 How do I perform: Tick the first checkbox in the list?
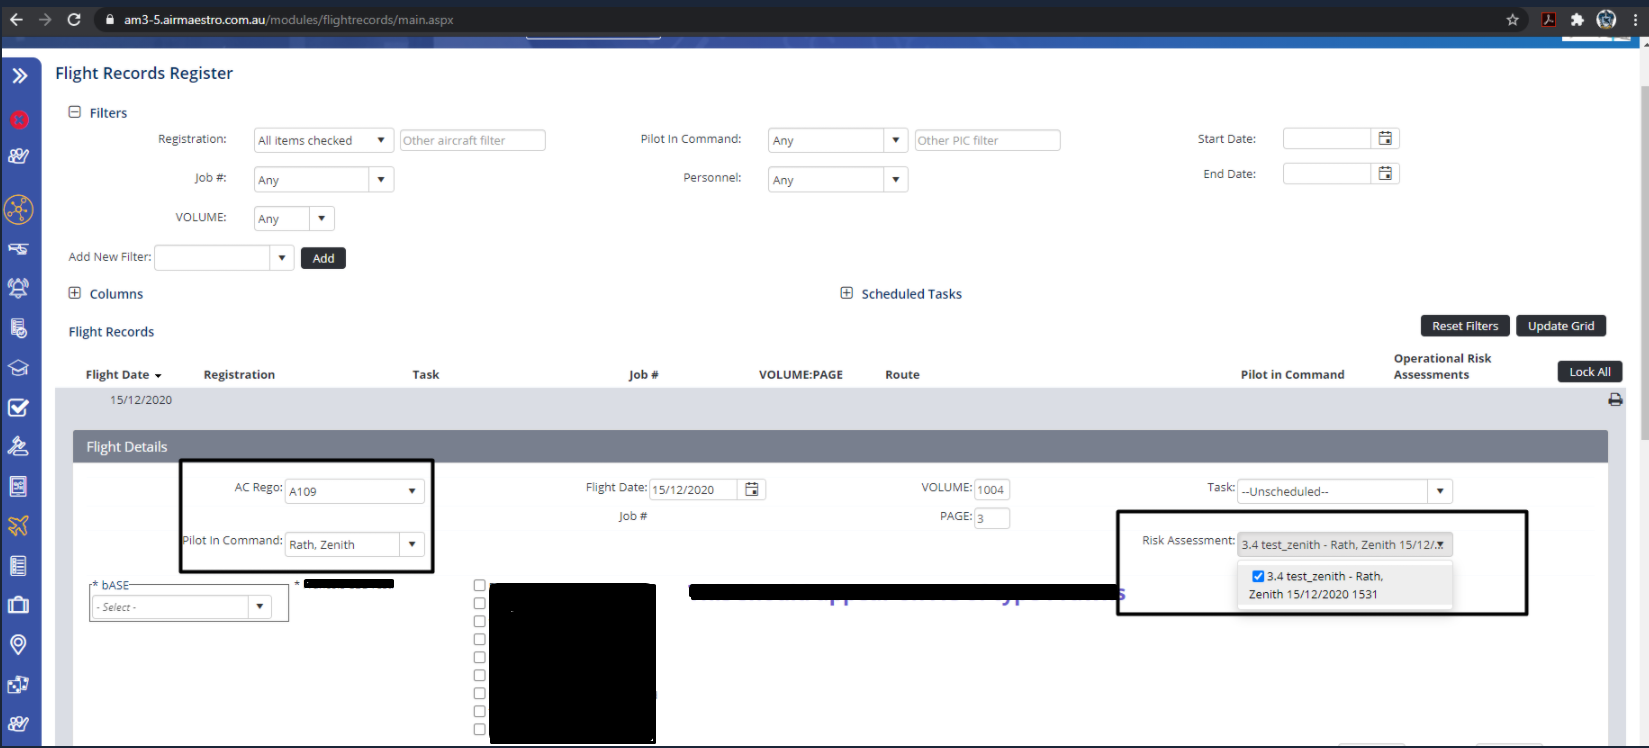tap(479, 586)
